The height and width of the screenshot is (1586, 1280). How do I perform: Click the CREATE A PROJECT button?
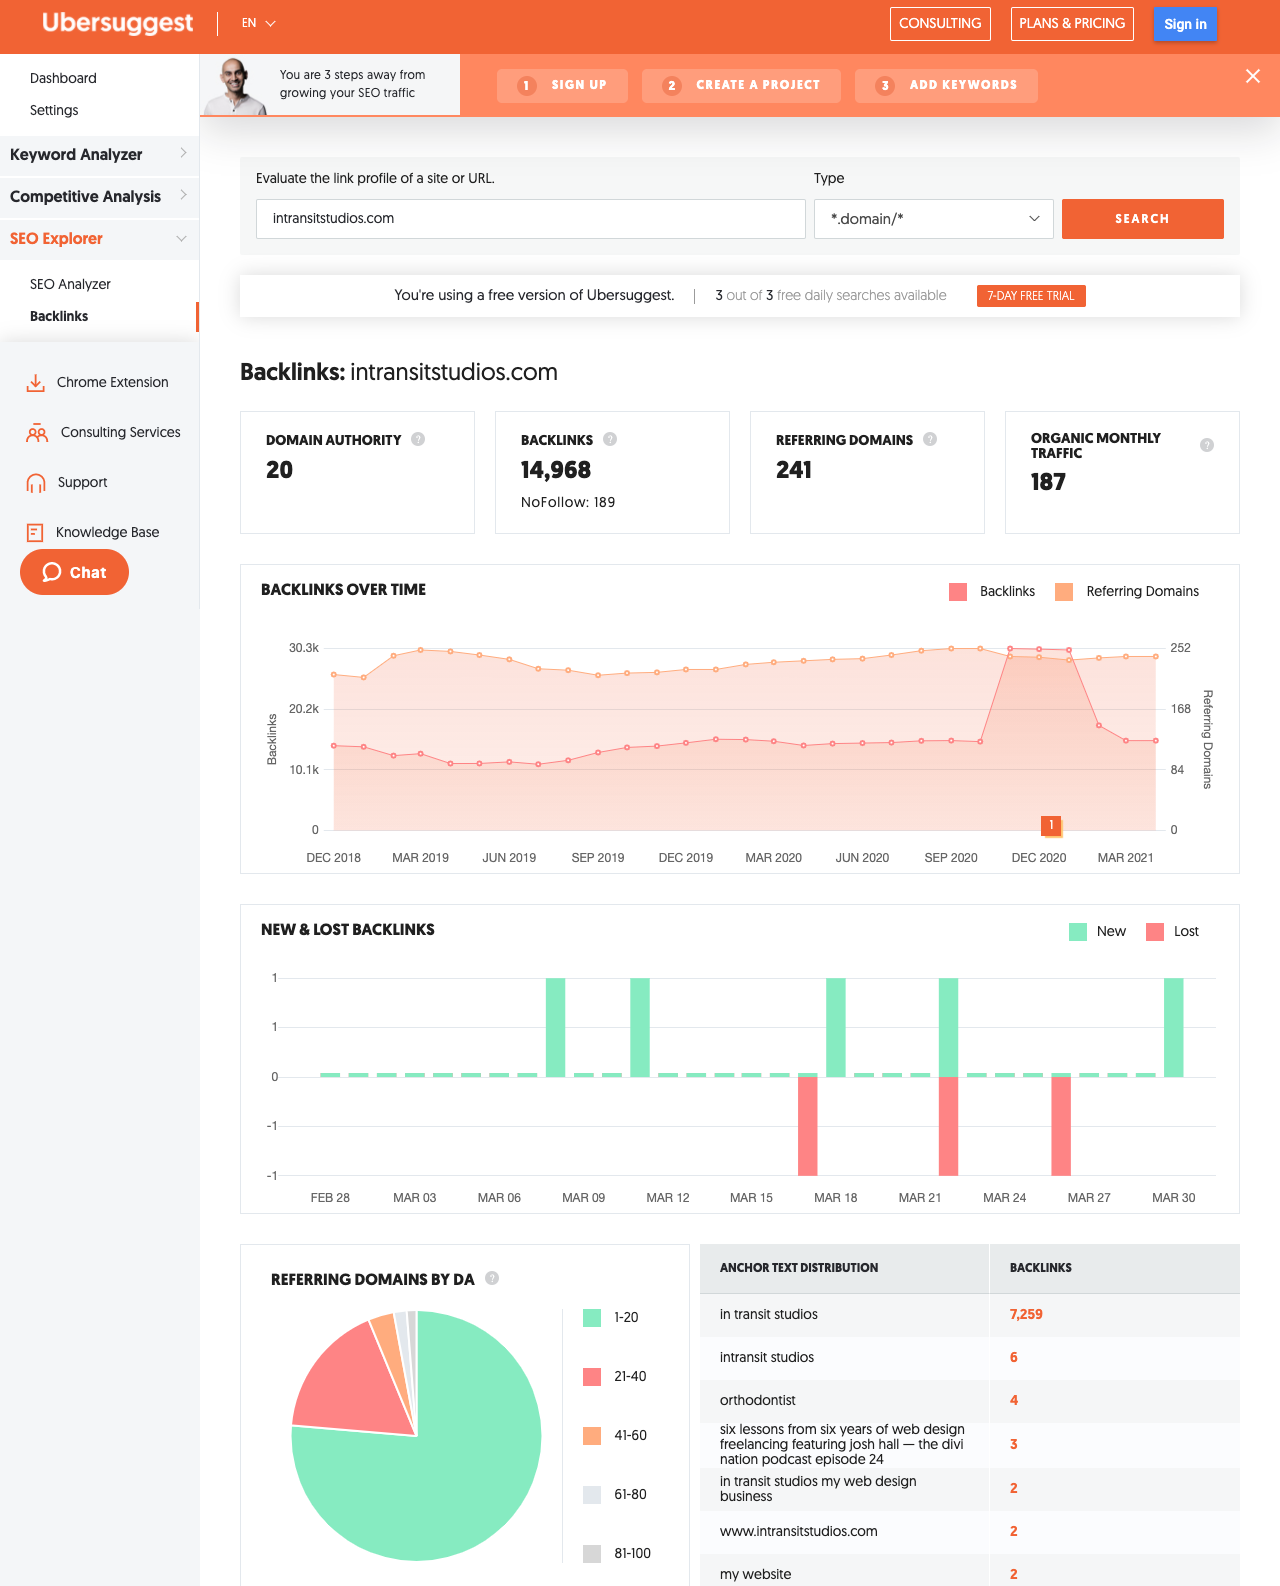click(741, 86)
